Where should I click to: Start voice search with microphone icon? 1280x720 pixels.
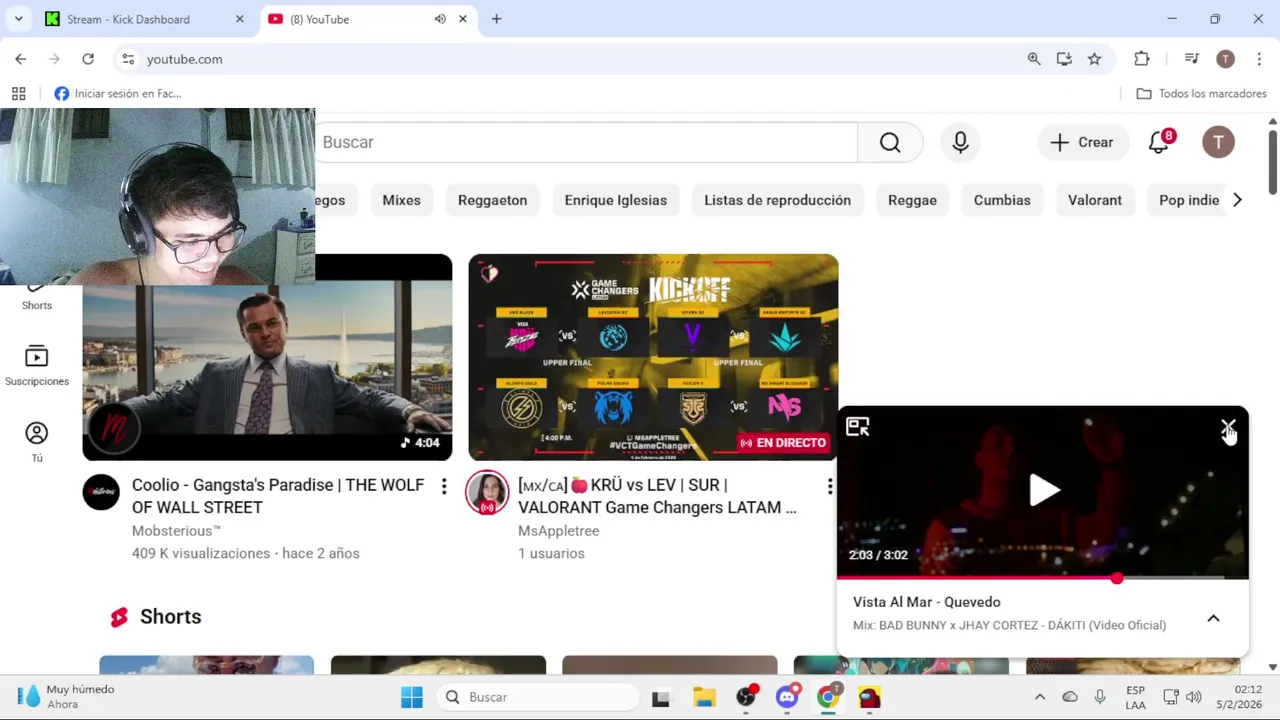pos(960,142)
